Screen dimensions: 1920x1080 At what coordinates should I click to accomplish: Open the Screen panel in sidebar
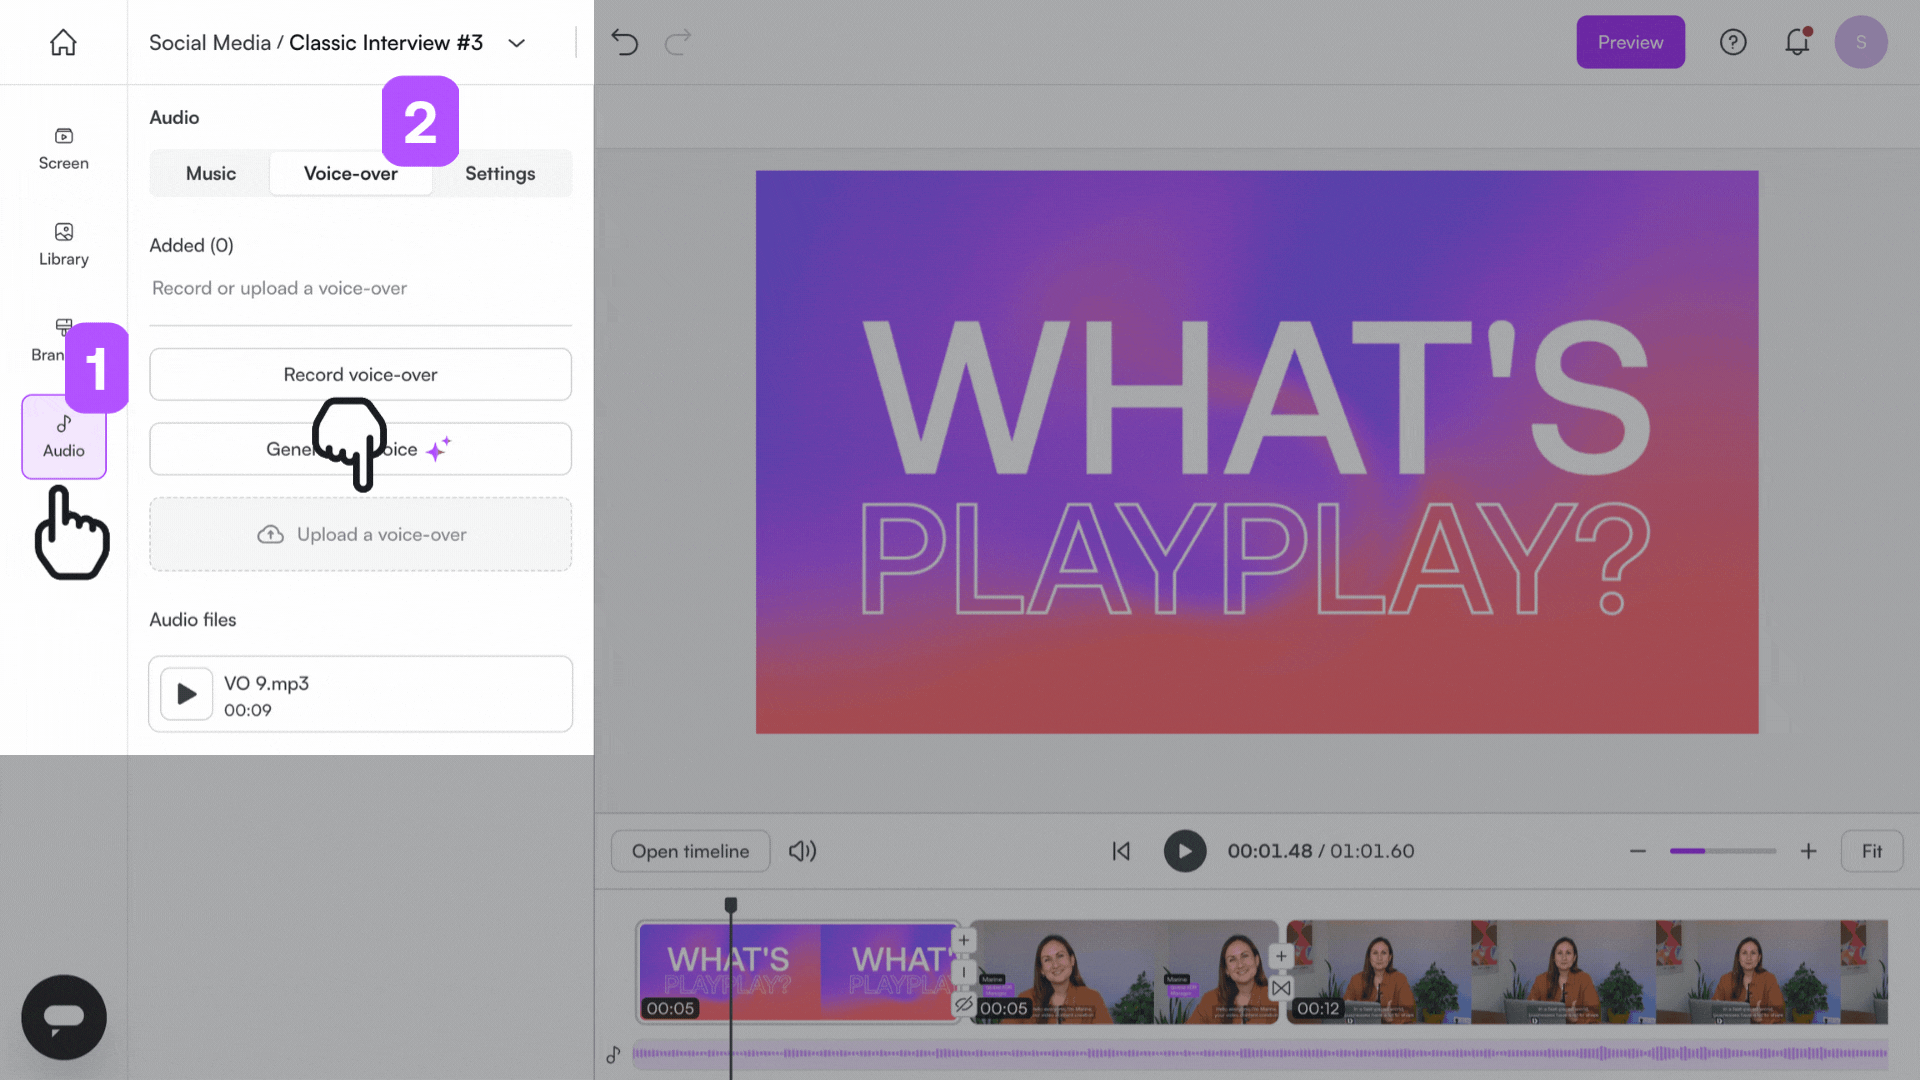[63, 148]
